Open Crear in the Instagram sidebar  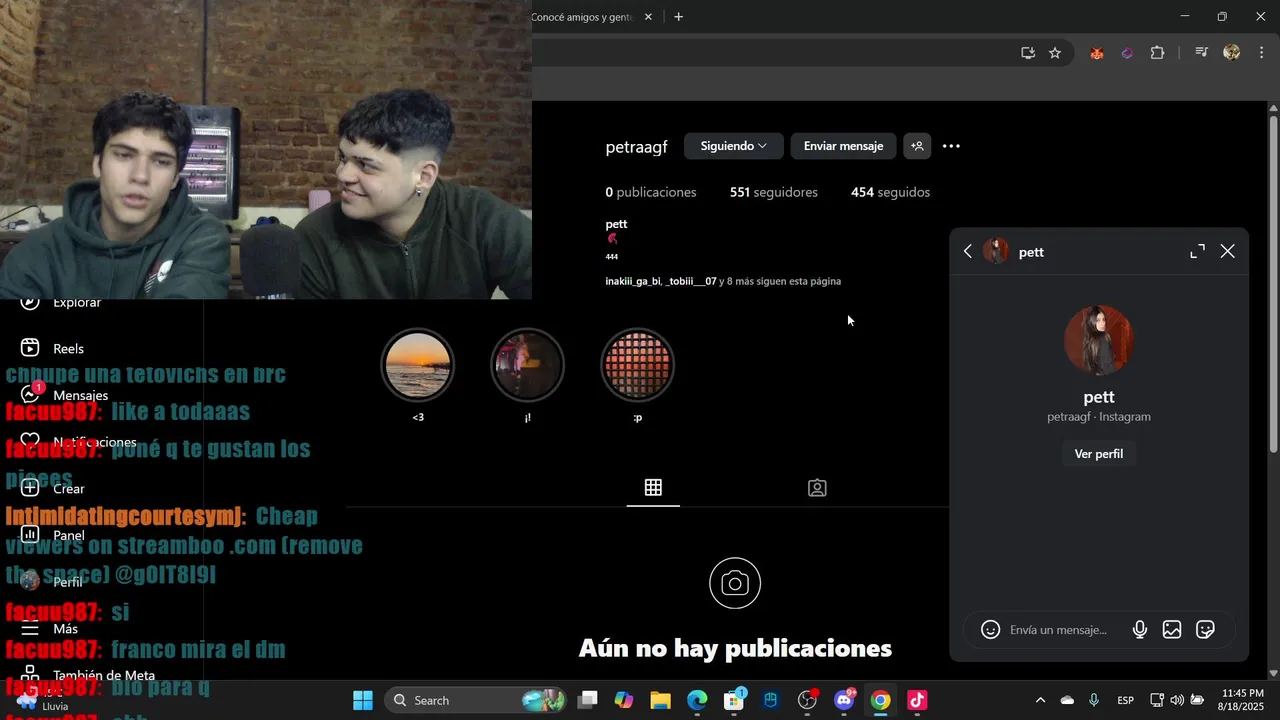click(55, 488)
